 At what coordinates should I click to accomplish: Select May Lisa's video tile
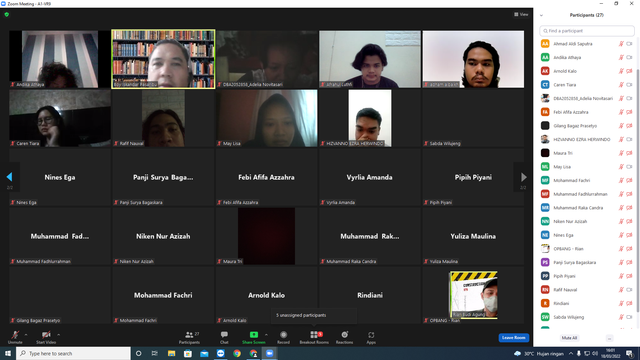pyautogui.click(x=267, y=118)
